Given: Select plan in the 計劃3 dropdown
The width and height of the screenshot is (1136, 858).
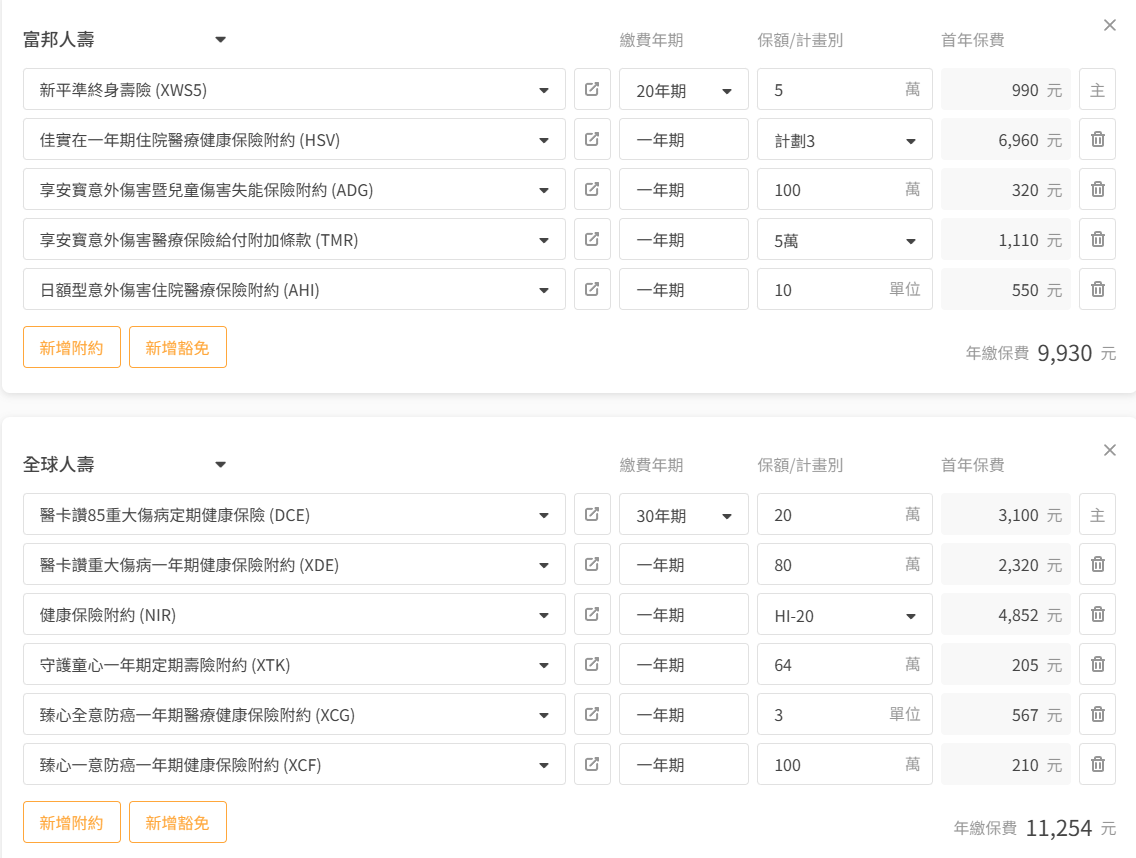Looking at the screenshot, I should point(844,140).
